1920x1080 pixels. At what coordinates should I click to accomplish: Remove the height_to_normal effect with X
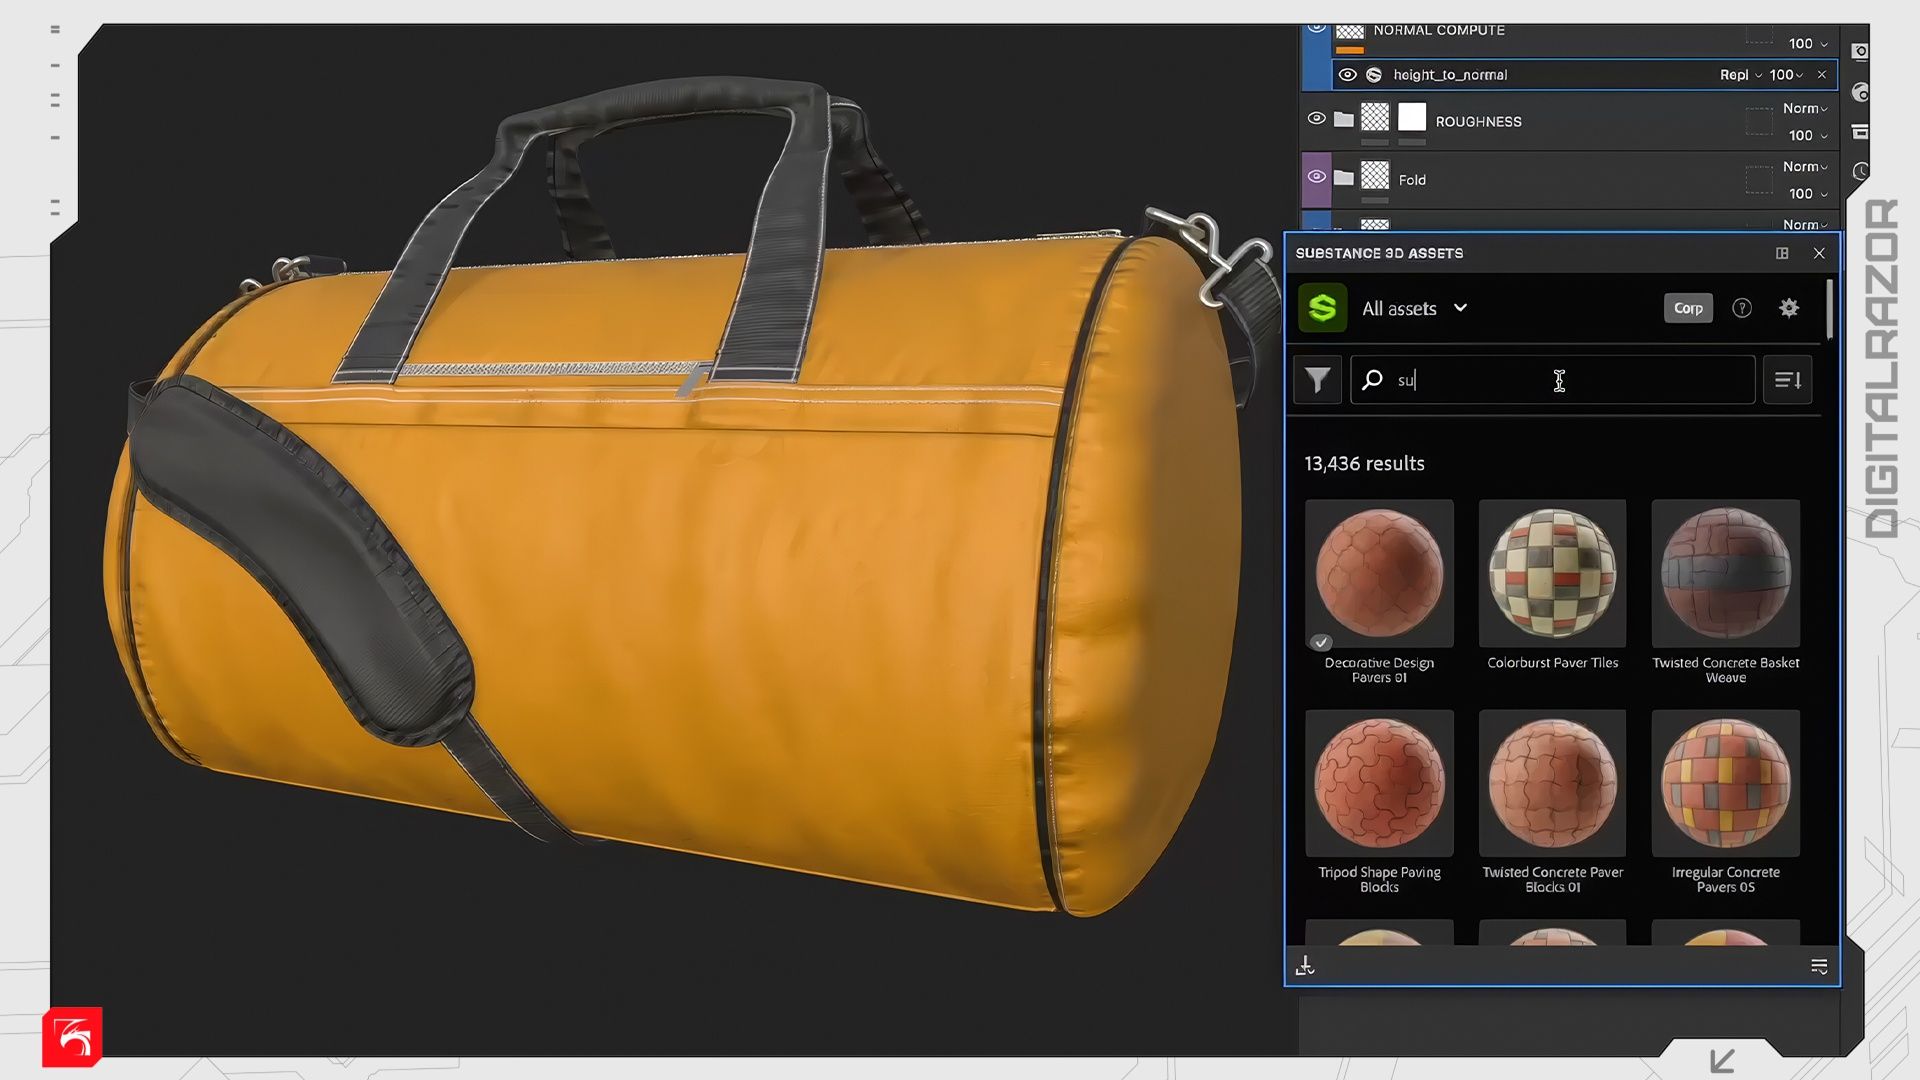click(x=1822, y=75)
